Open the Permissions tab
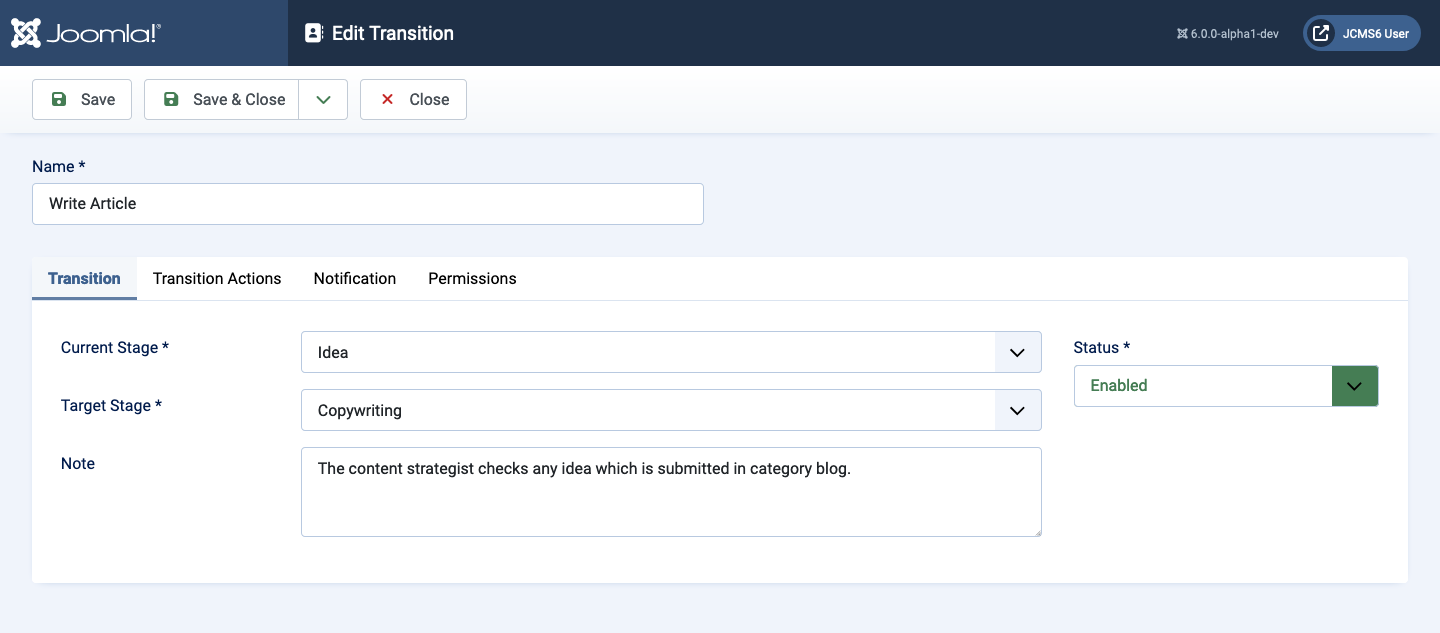This screenshot has width=1440, height=633. (x=472, y=279)
